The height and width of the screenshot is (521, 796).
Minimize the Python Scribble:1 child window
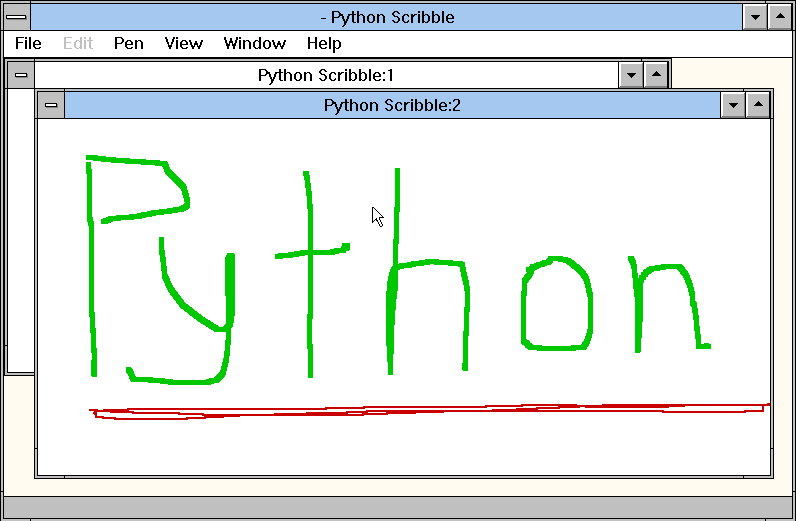tap(631, 75)
